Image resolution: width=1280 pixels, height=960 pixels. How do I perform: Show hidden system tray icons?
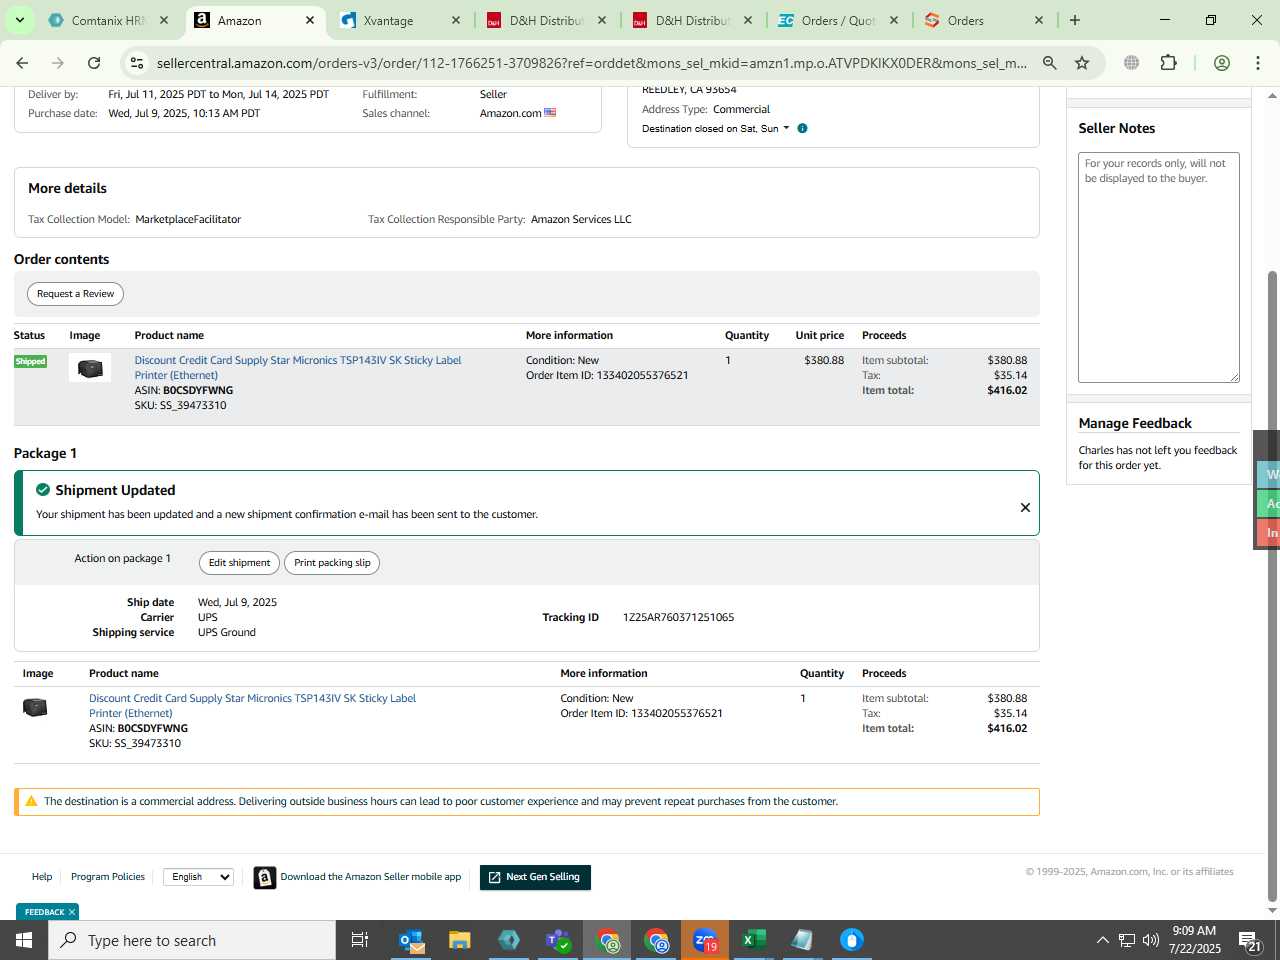1102,940
